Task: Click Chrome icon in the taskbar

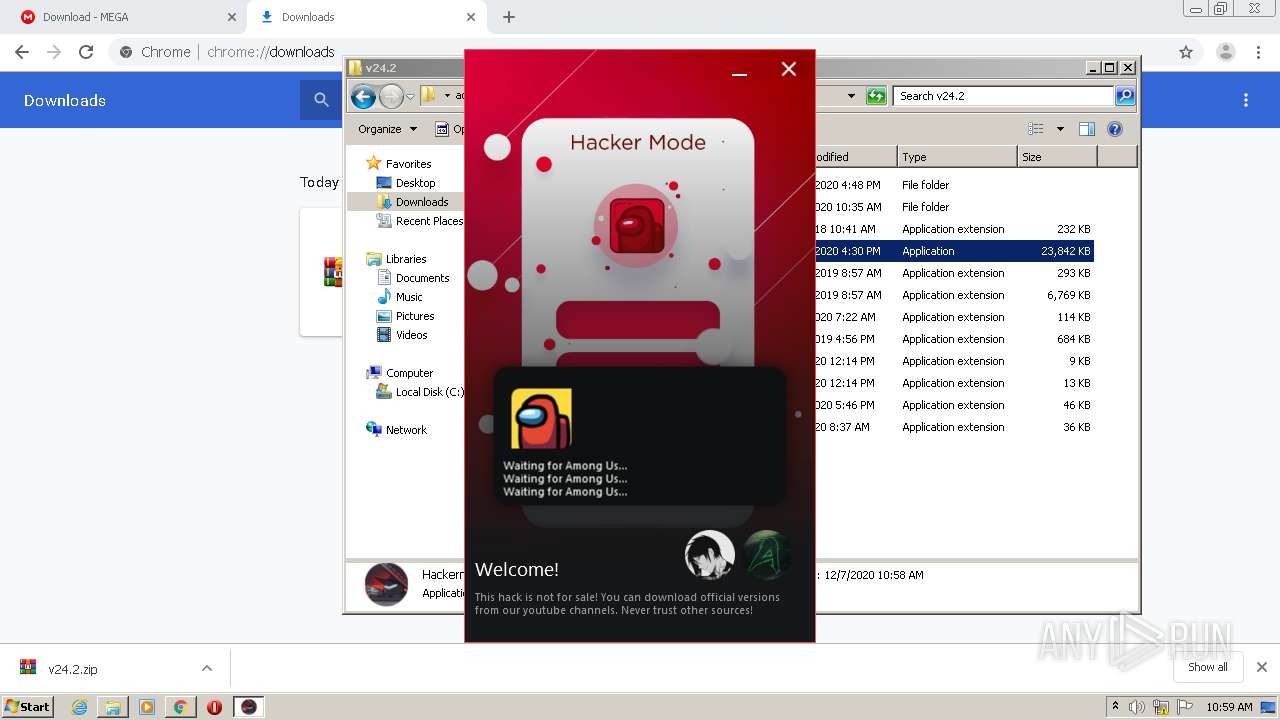Action: click(x=180, y=707)
